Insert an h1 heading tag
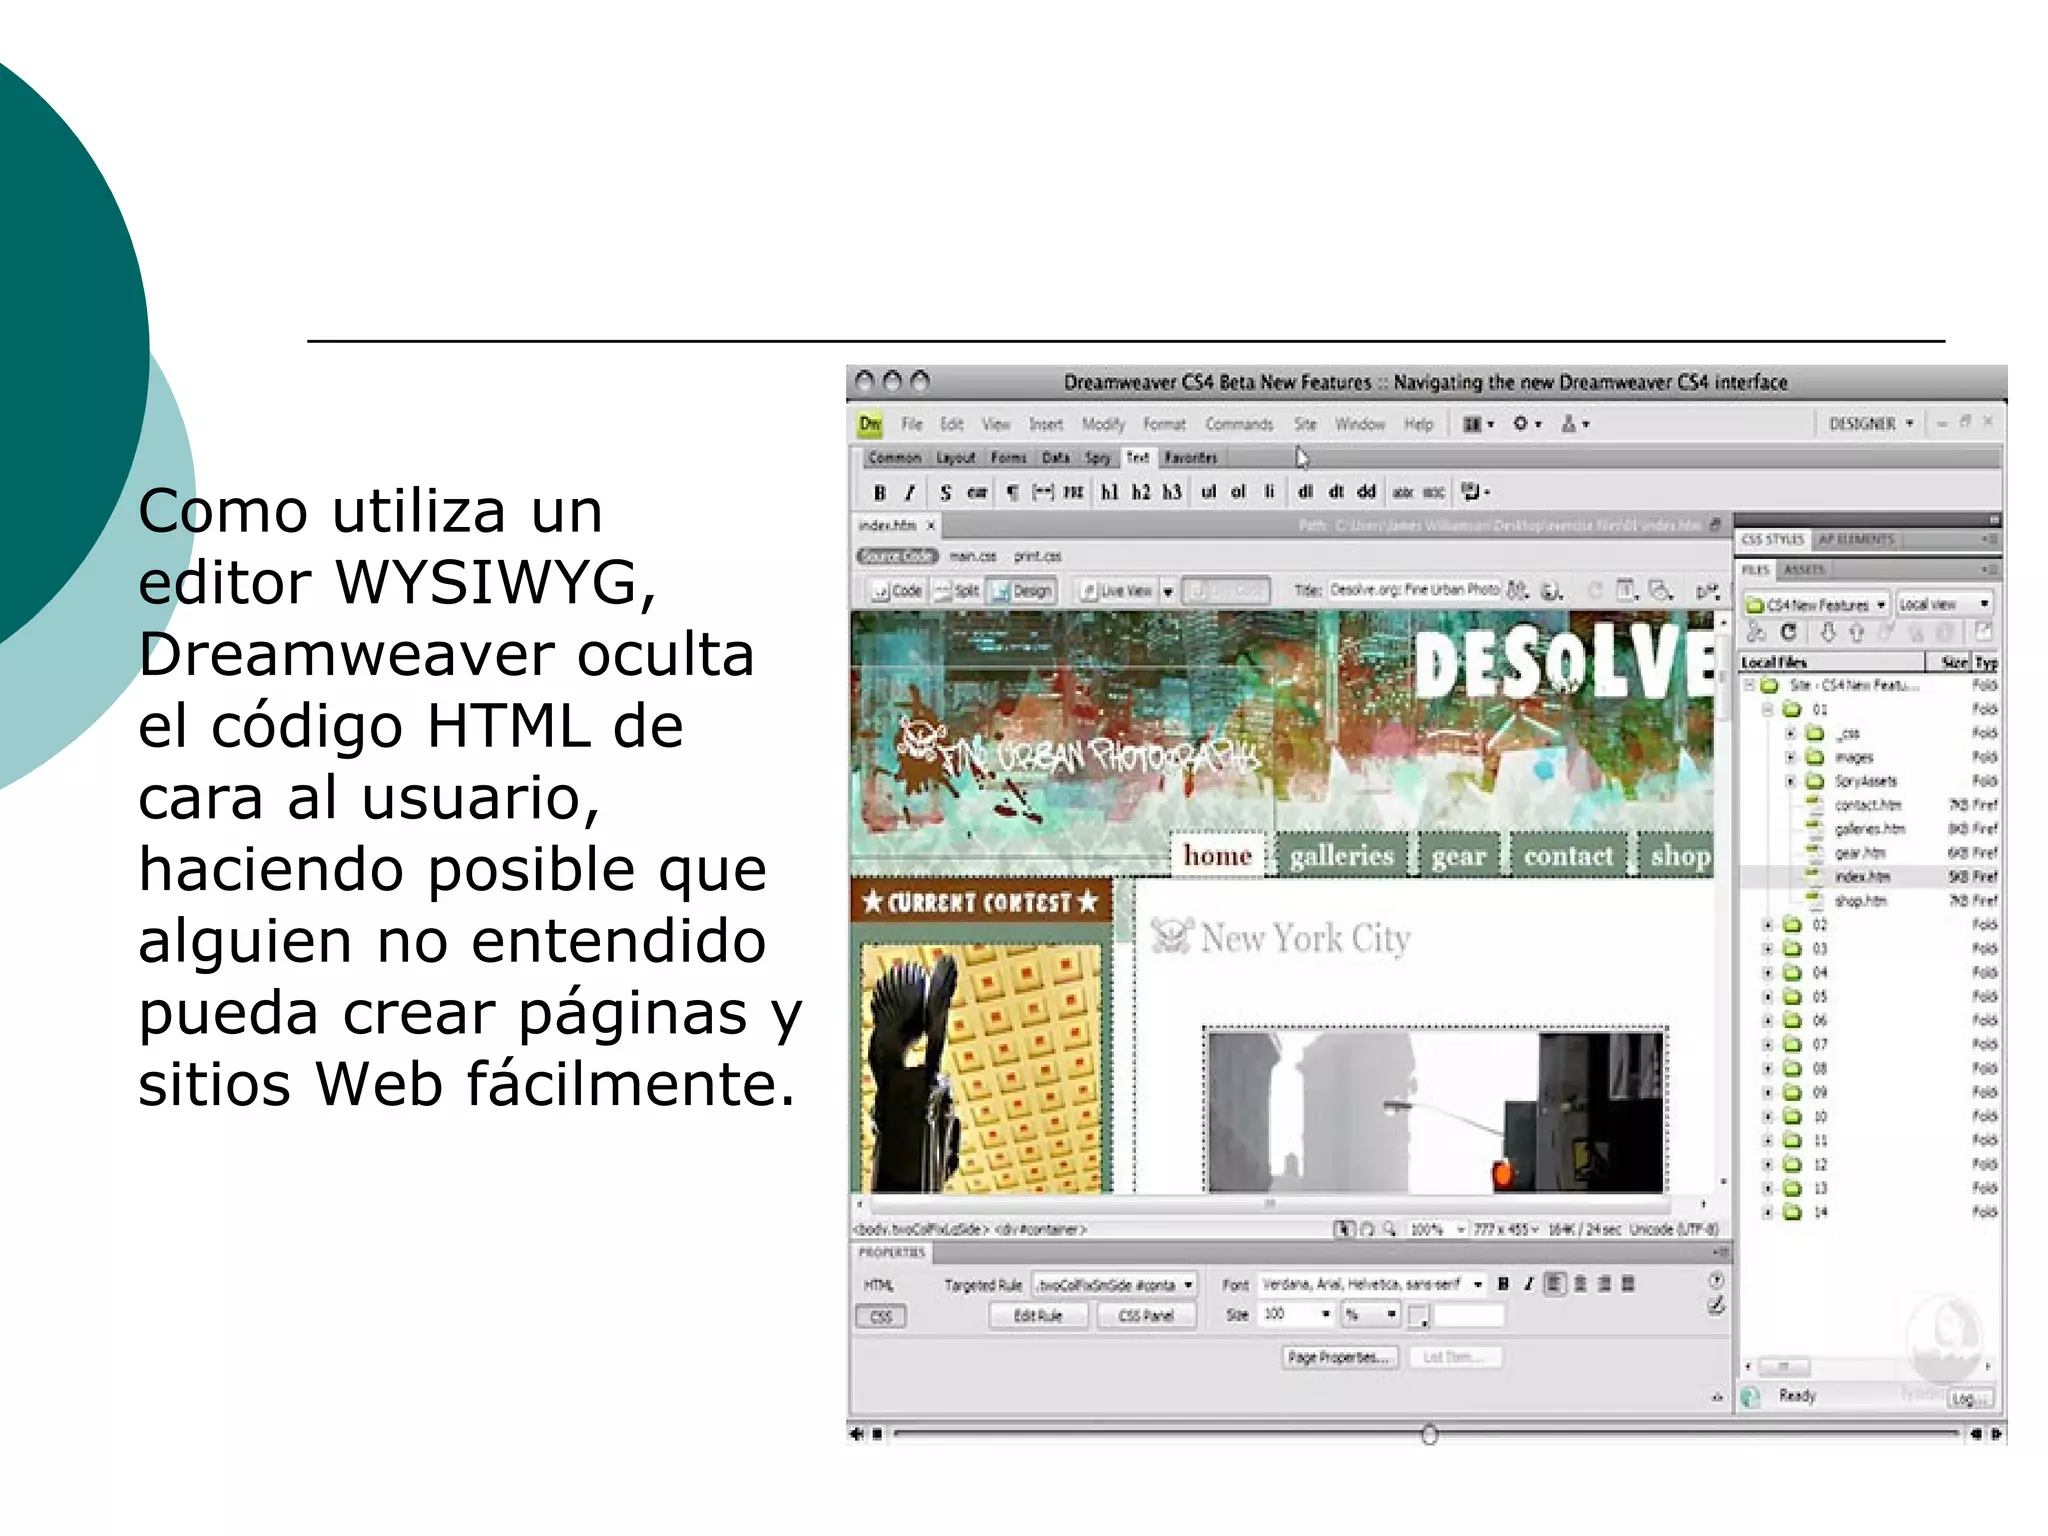 (x=1109, y=492)
